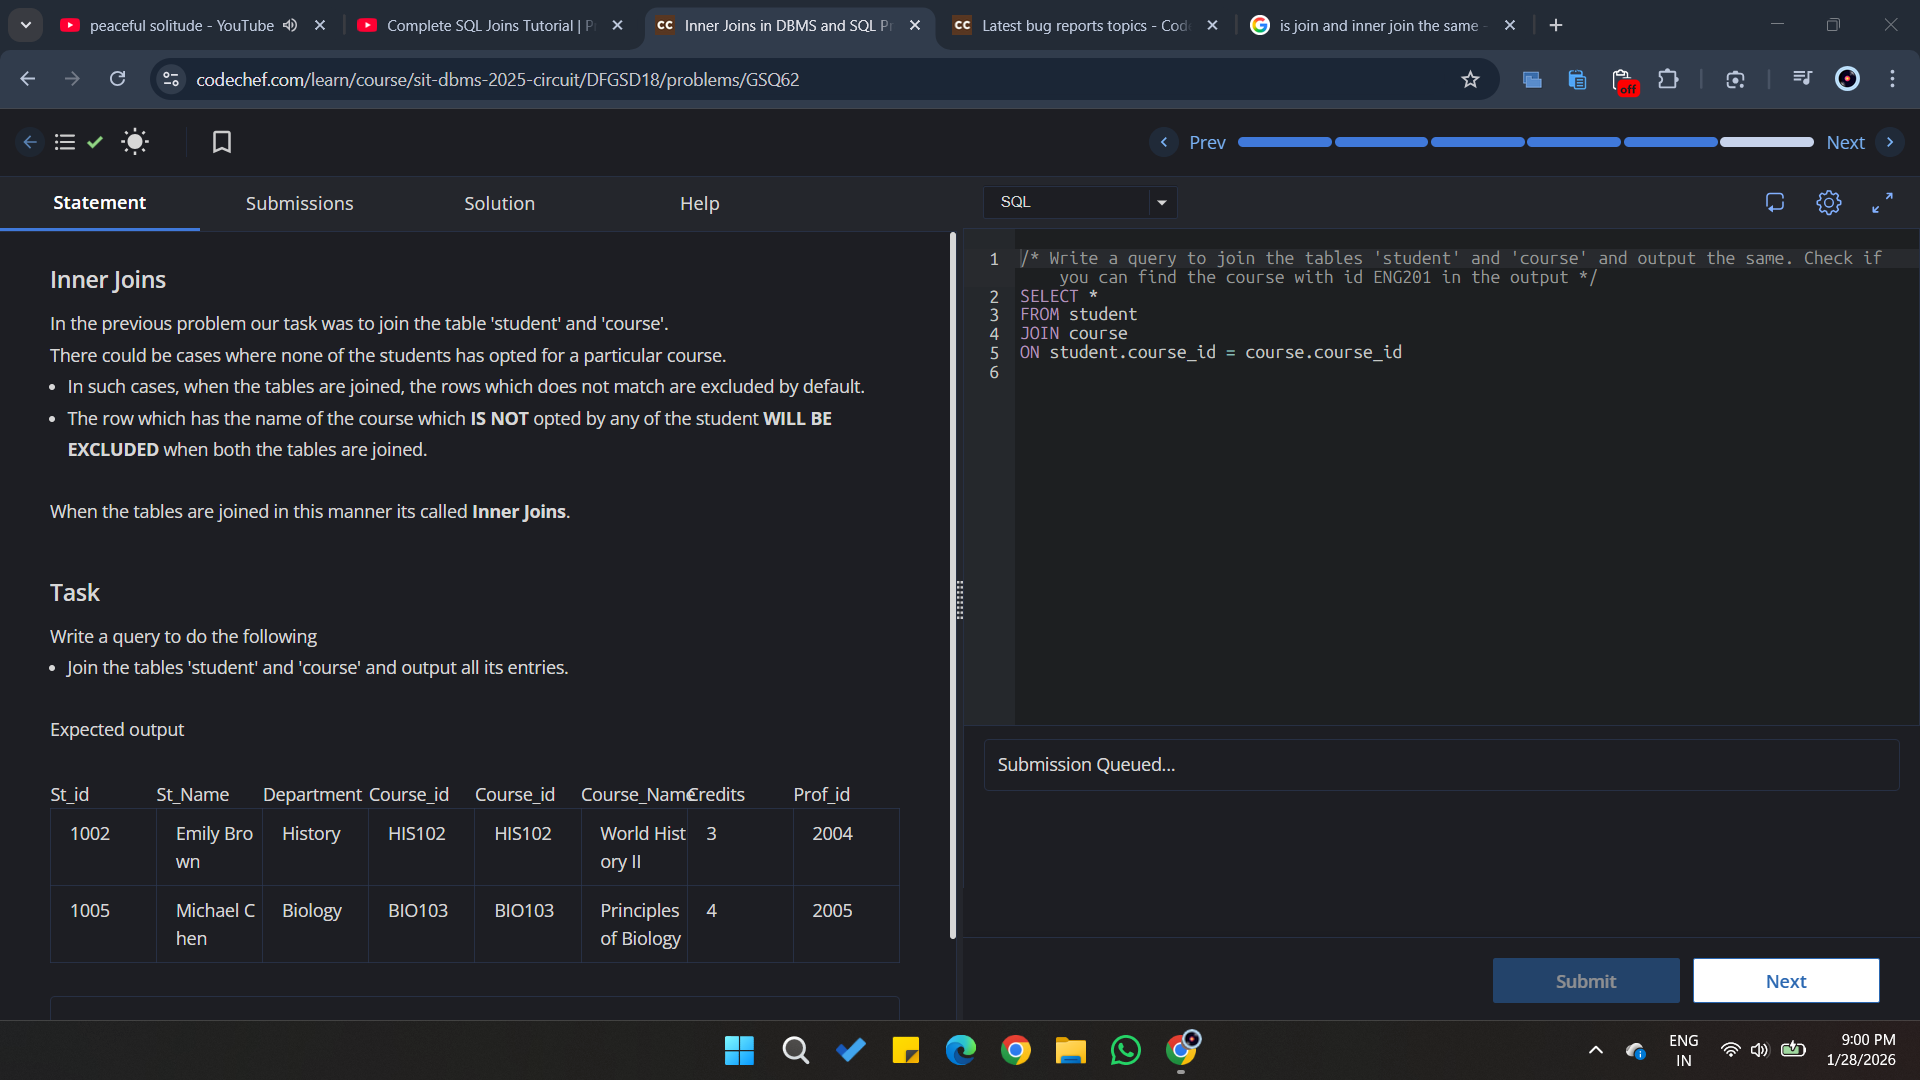This screenshot has width=1920, height=1080.
Task: Switch to the Submissions tab
Action: point(299,203)
